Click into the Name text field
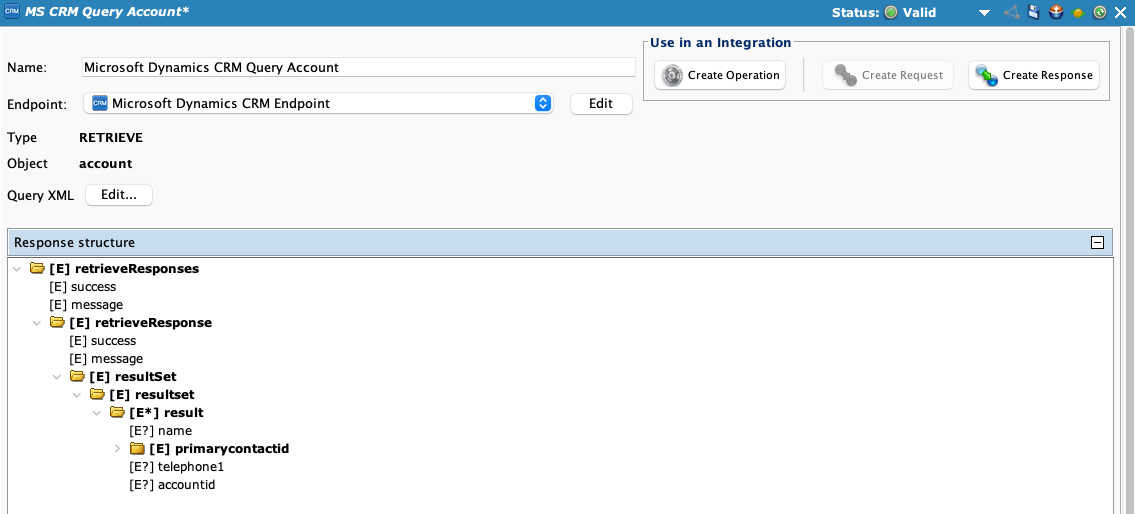Viewport: 1135px width, 514px height. [x=357, y=68]
